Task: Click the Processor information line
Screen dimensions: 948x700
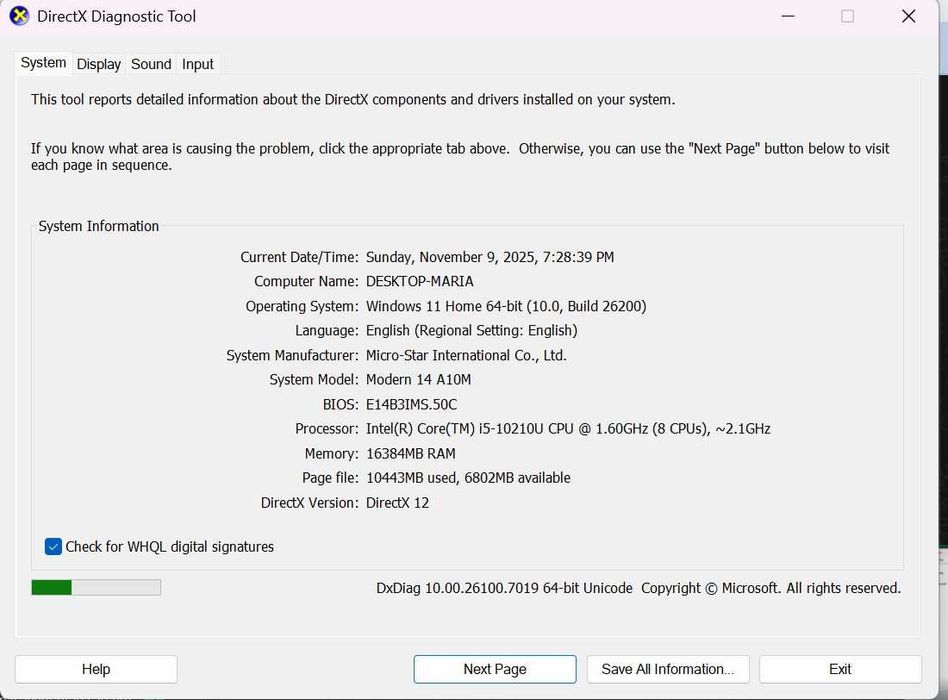Action: point(568,429)
